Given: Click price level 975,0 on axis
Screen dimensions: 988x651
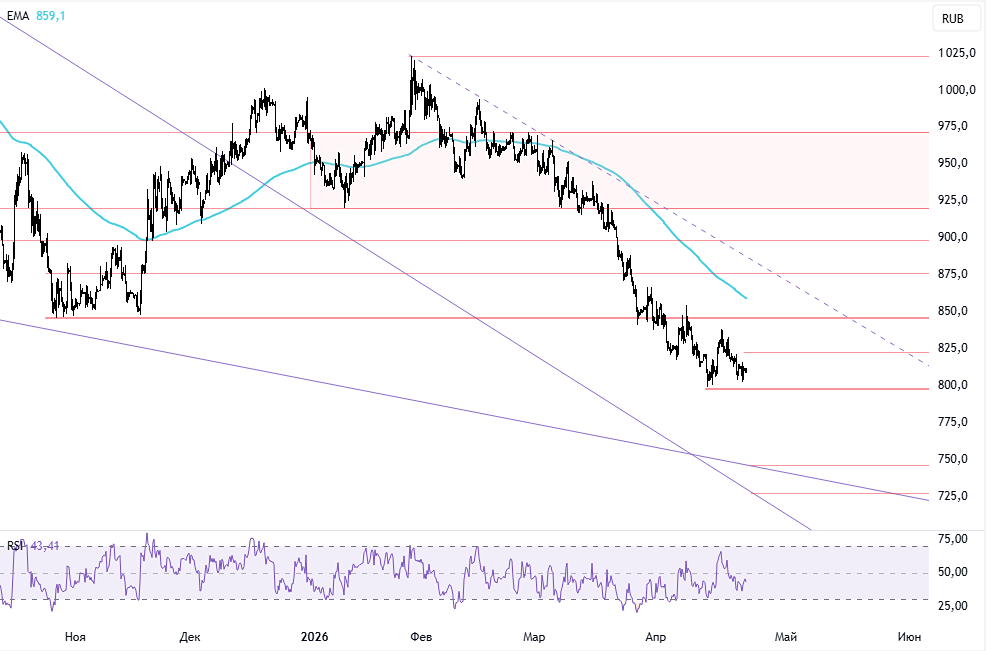Looking at the screenshot, I should coord(953,127).
